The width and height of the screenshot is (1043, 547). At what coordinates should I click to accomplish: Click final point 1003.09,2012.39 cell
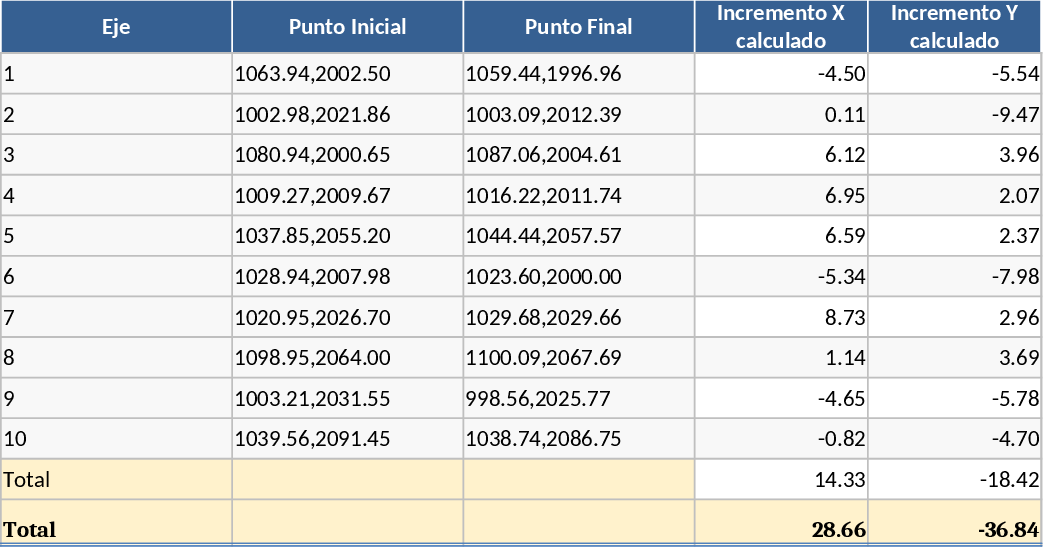(578, 115)
